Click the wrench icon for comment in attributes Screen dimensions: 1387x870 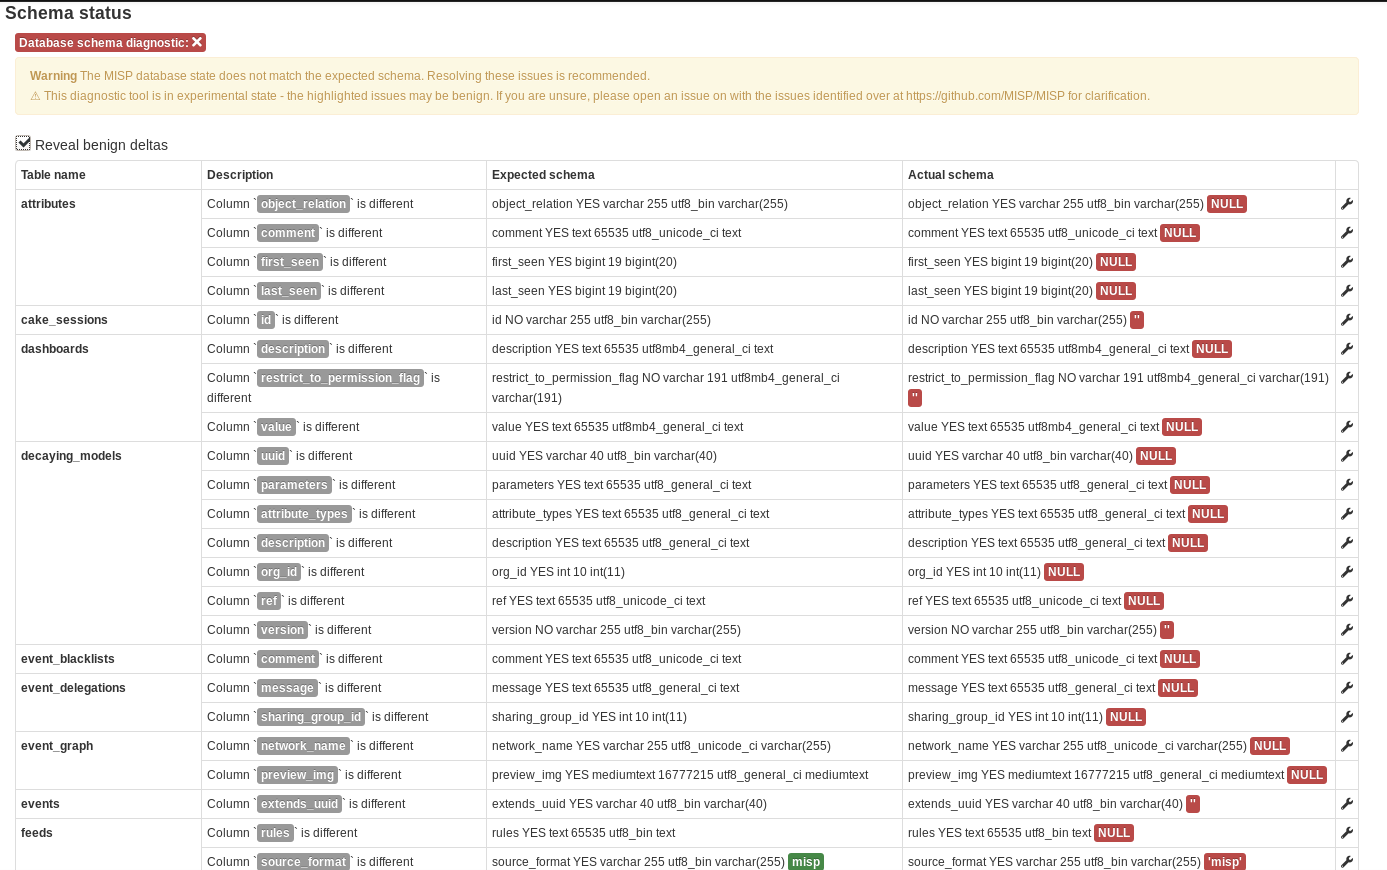(x=1346, y=232)
